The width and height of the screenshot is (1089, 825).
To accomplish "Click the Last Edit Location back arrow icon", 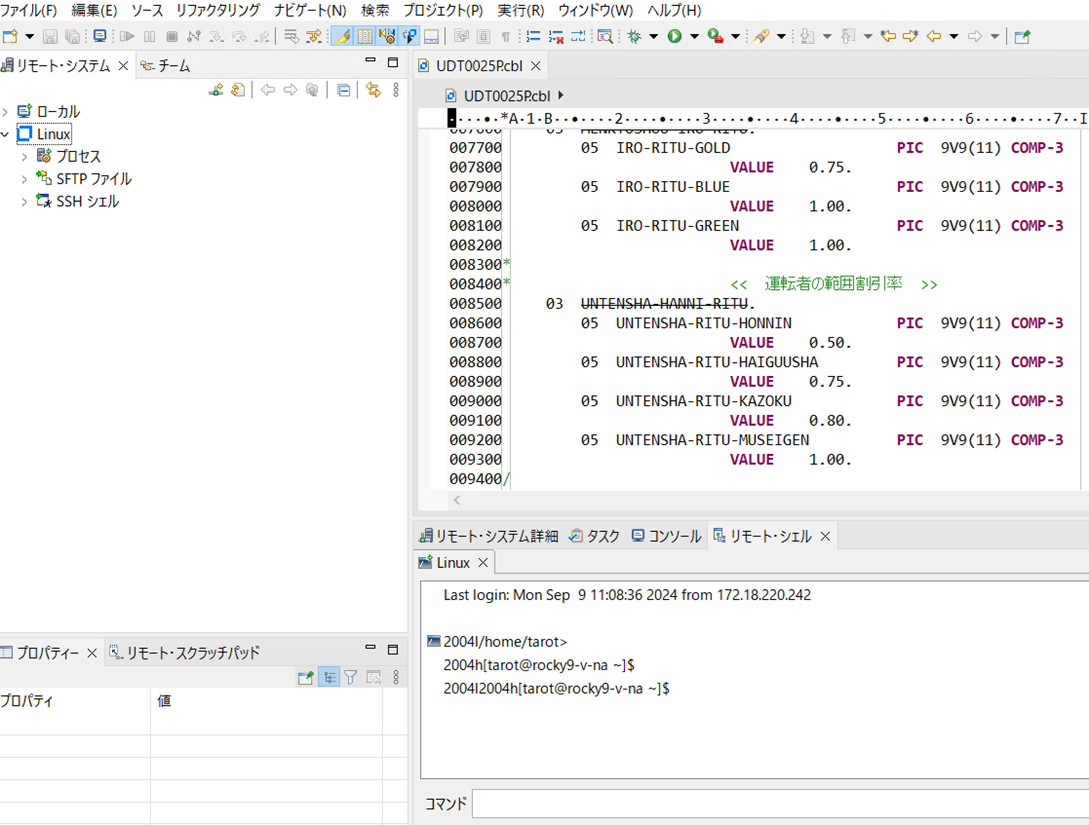I will tap(888, 36).
